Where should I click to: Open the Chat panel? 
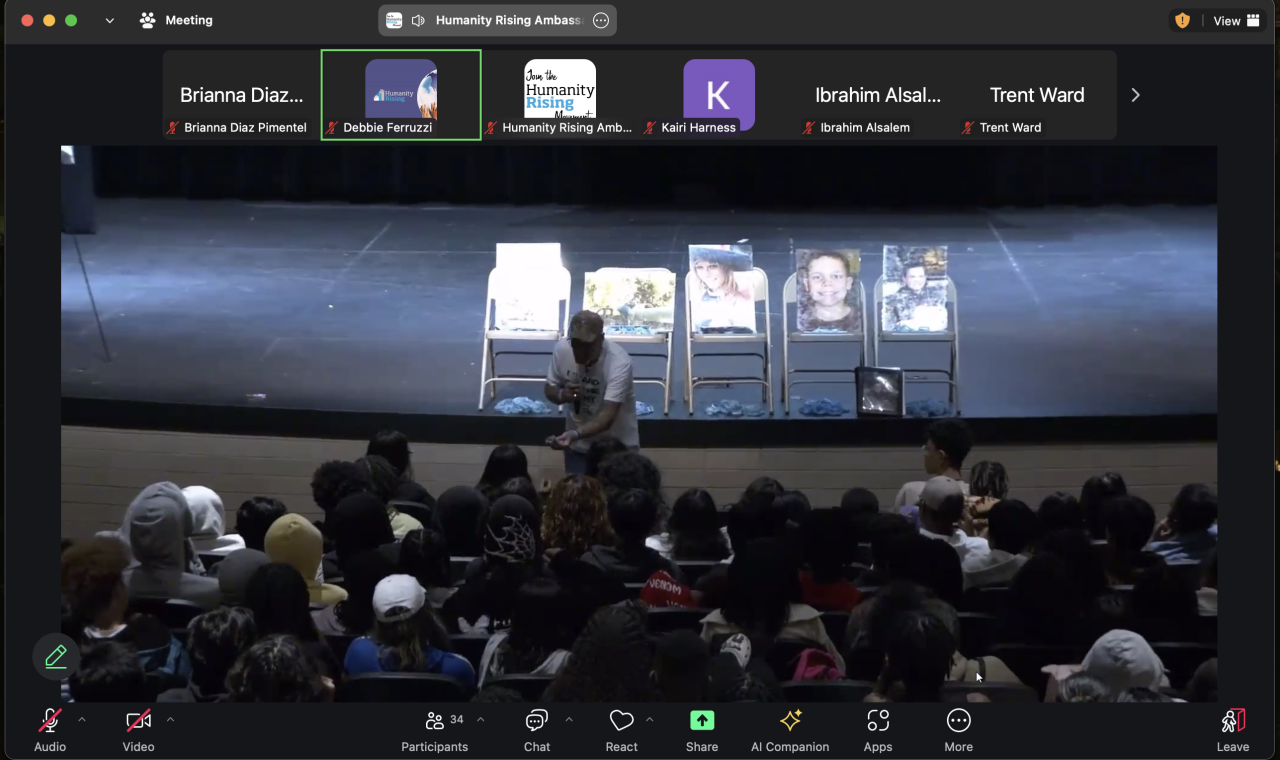pos(537,730)
